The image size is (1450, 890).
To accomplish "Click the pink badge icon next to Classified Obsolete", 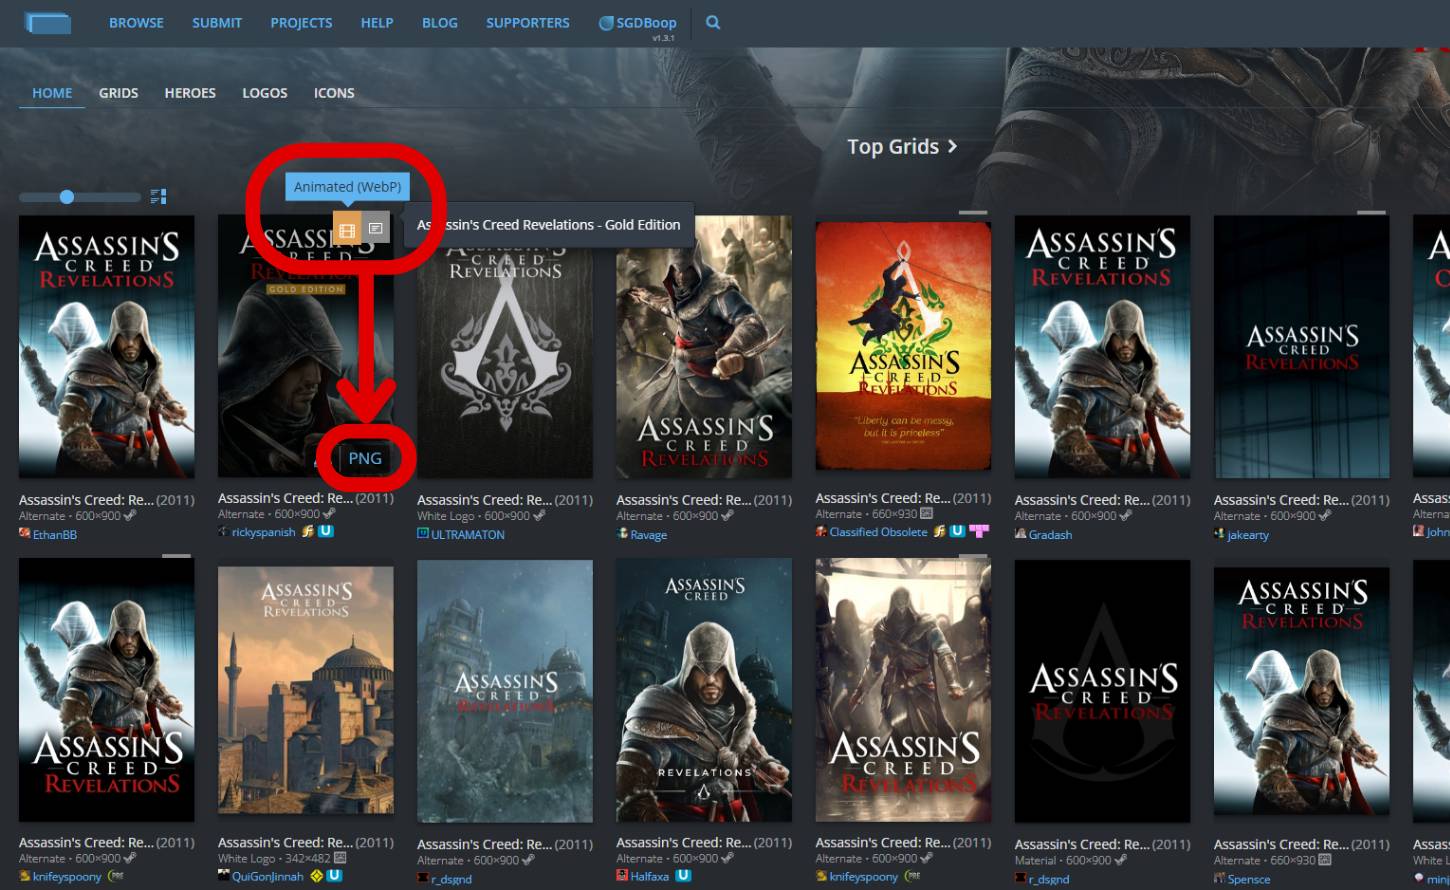I will 979,532.
